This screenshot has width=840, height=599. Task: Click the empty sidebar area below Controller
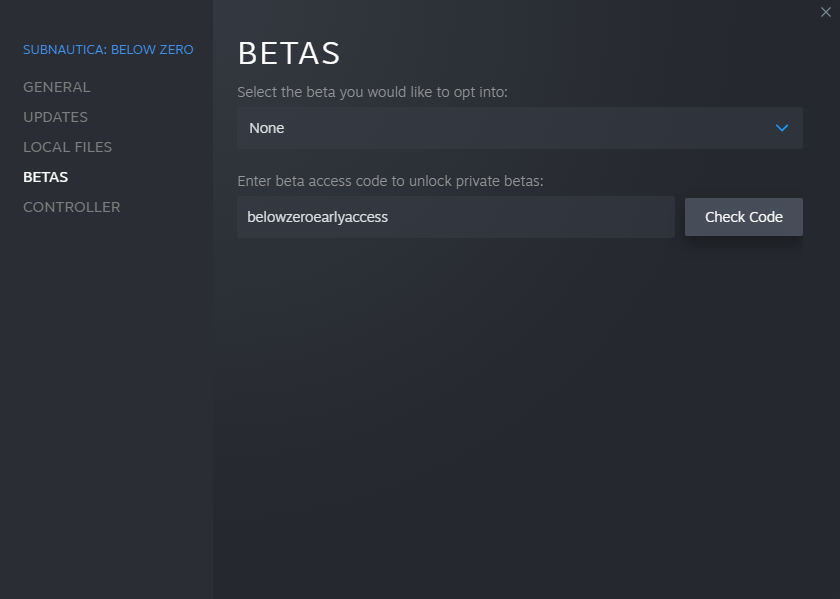pos(106,400)
